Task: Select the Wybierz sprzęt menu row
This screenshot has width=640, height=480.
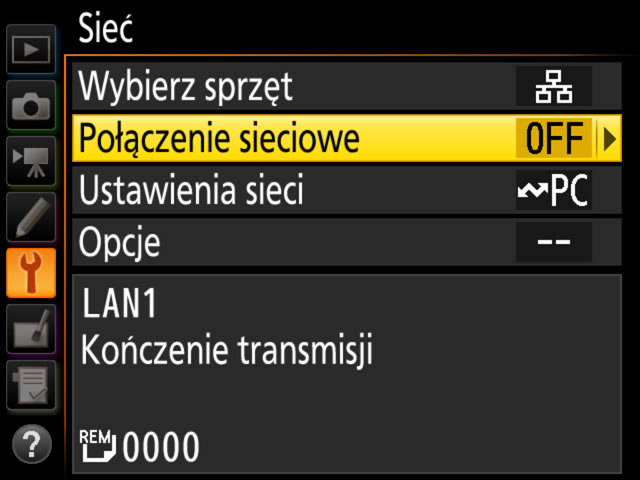Action: click(347, 86)
